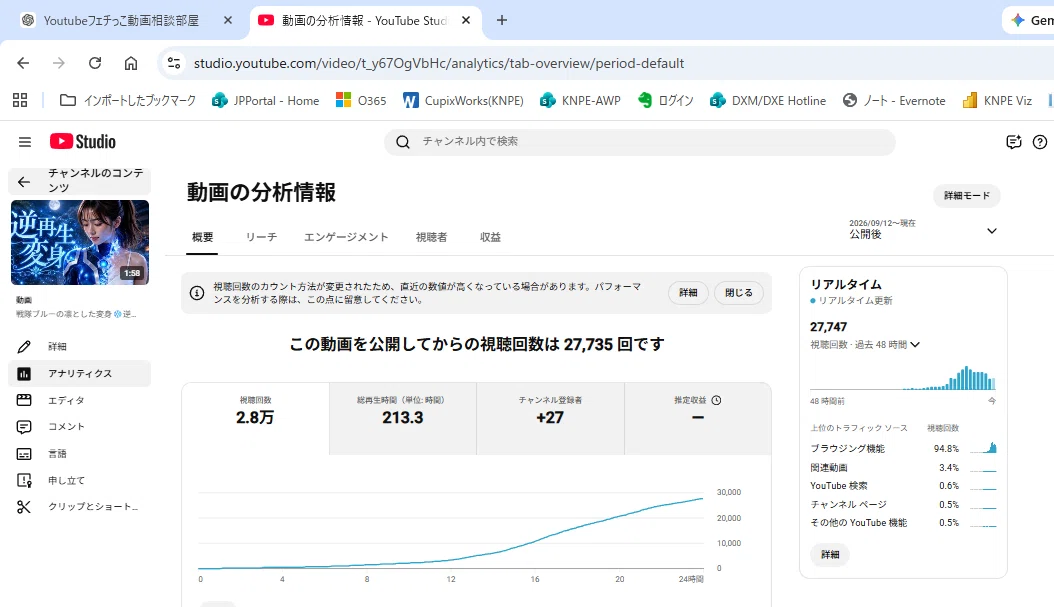The width and height of the screenshot is (1054, 607).
Task: Select the 視聴回数 2.8万 metric card
Action: pos(255,418)
